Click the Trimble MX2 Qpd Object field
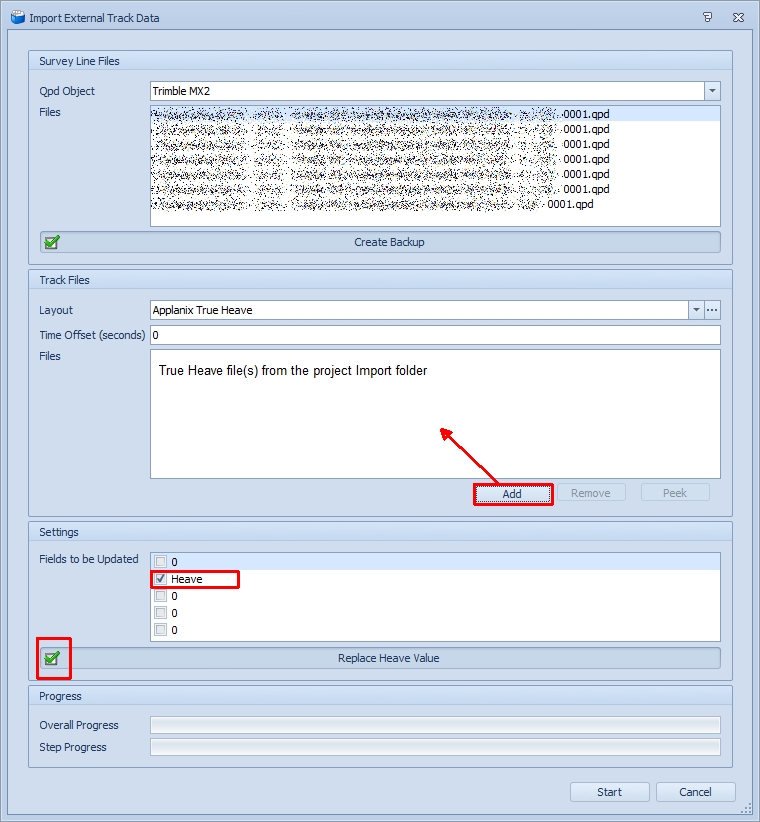This screenshot has height=822, width=760. tap(427, 91)
